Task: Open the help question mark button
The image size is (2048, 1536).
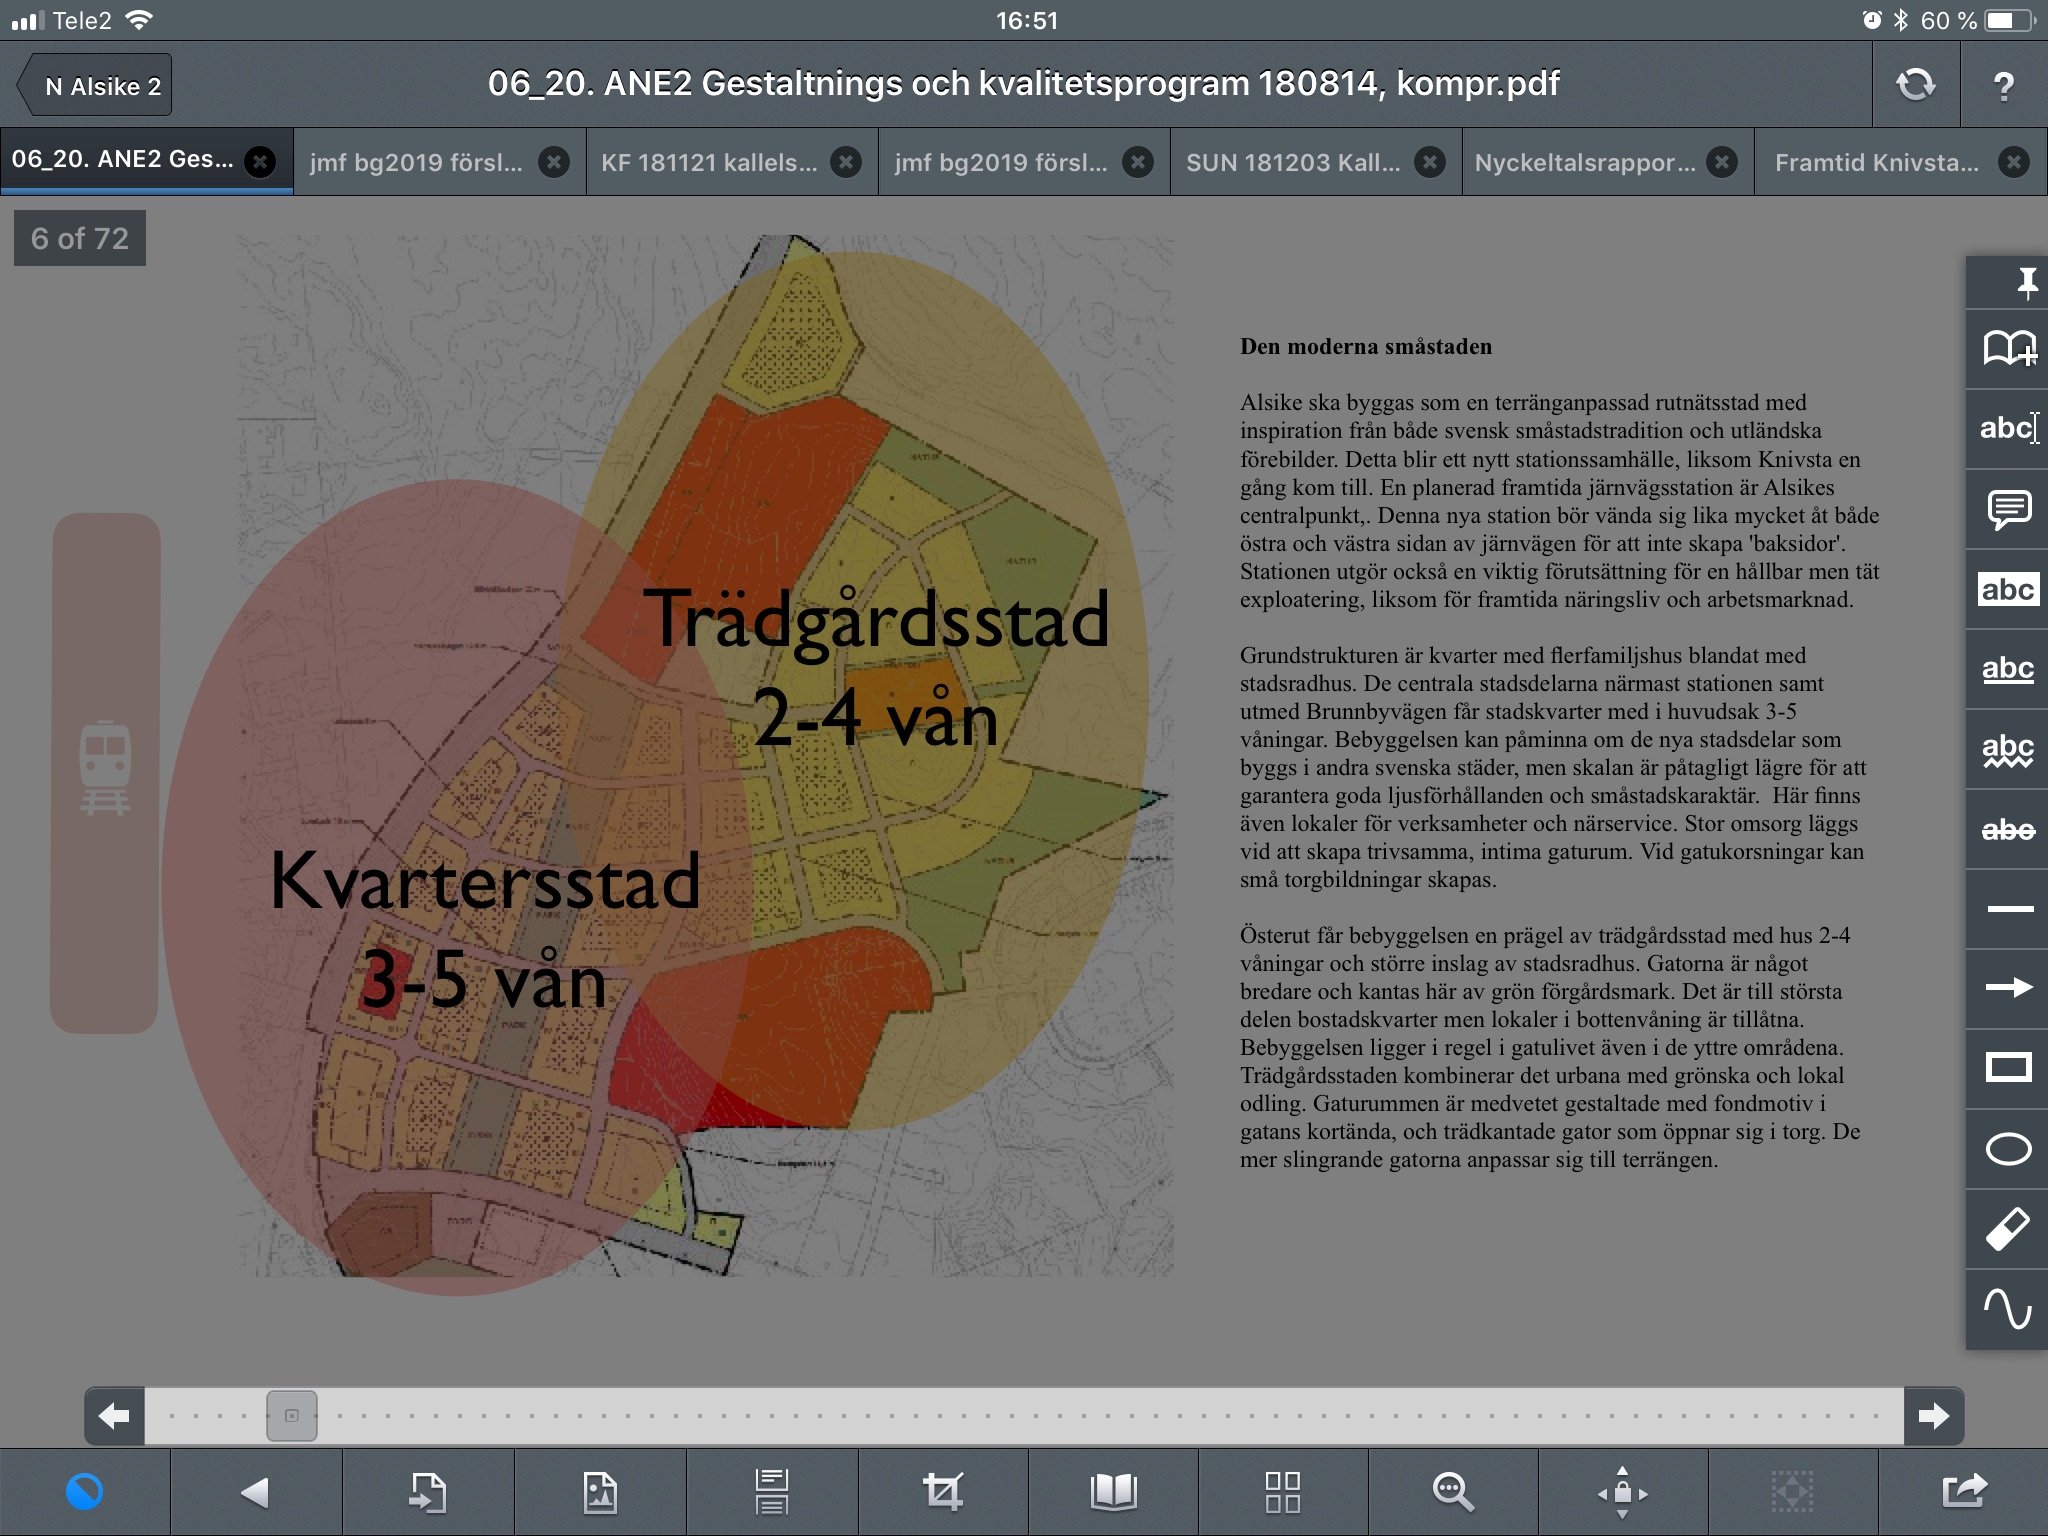Action: pos(2003,86)
